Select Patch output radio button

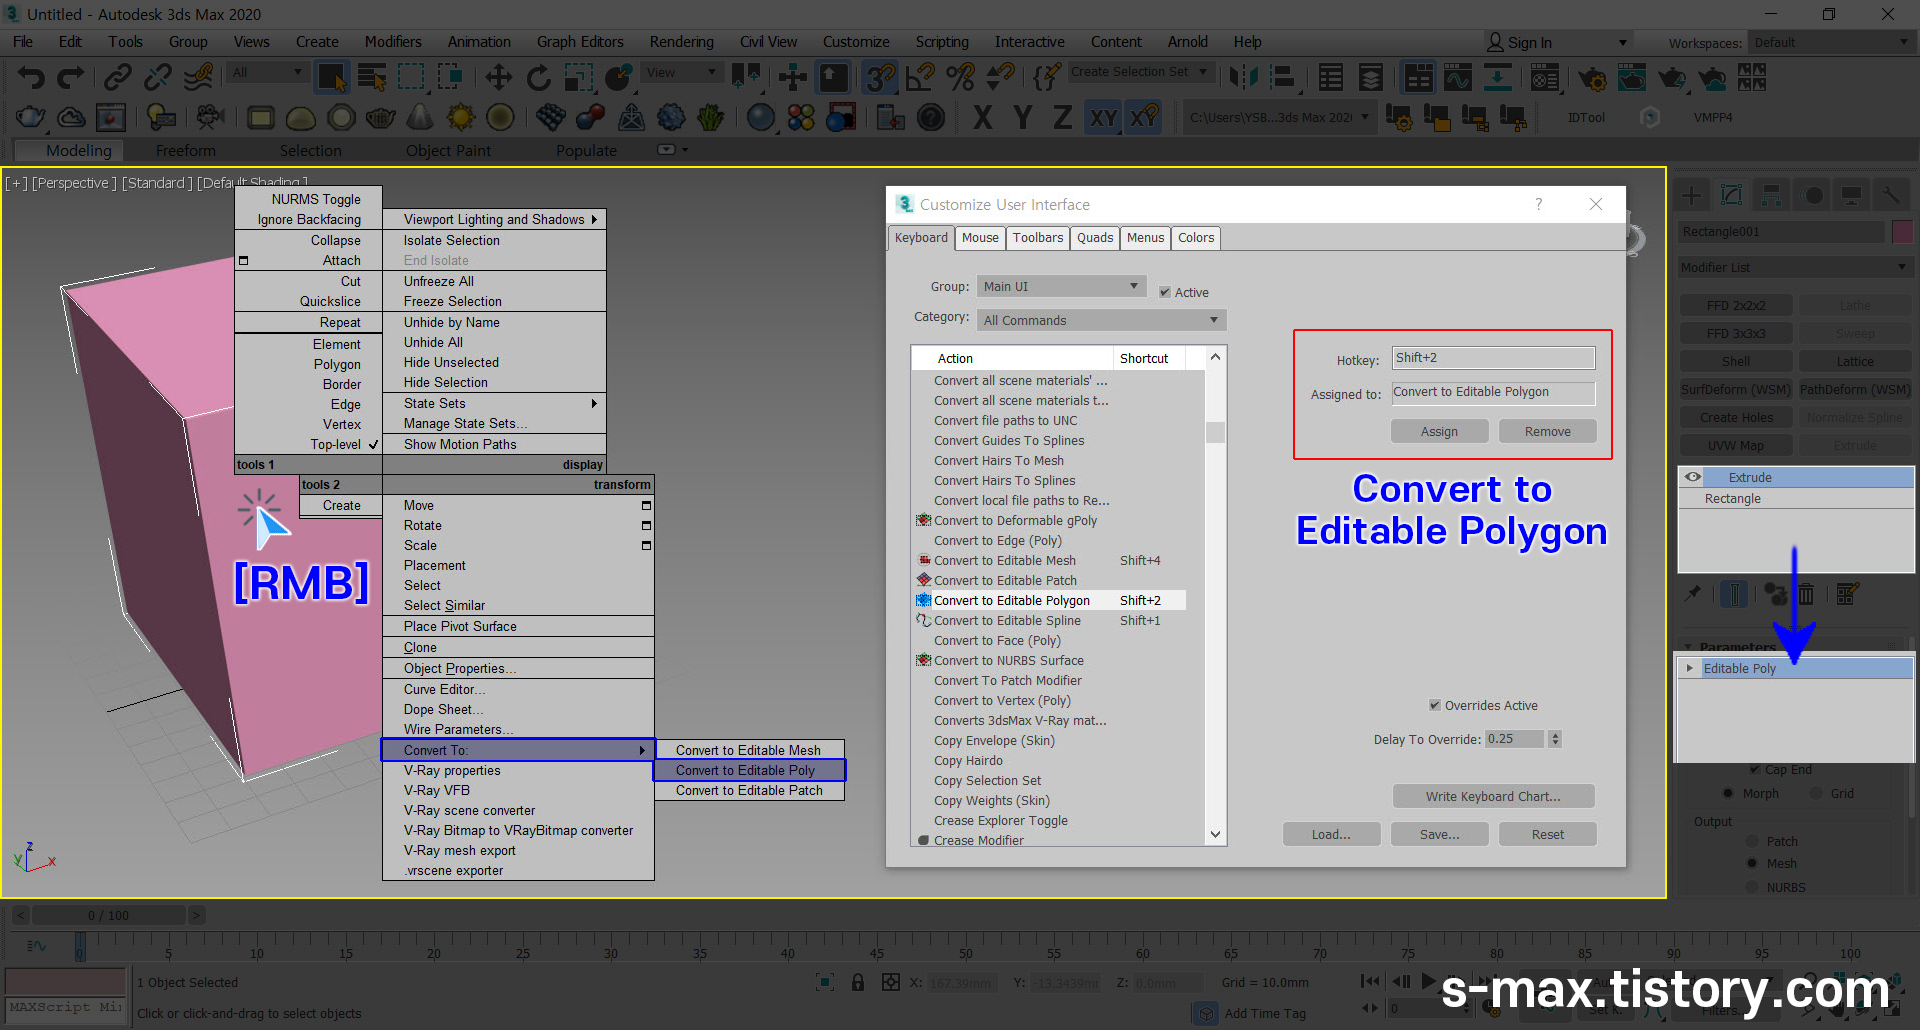(x=1752, y=841)
